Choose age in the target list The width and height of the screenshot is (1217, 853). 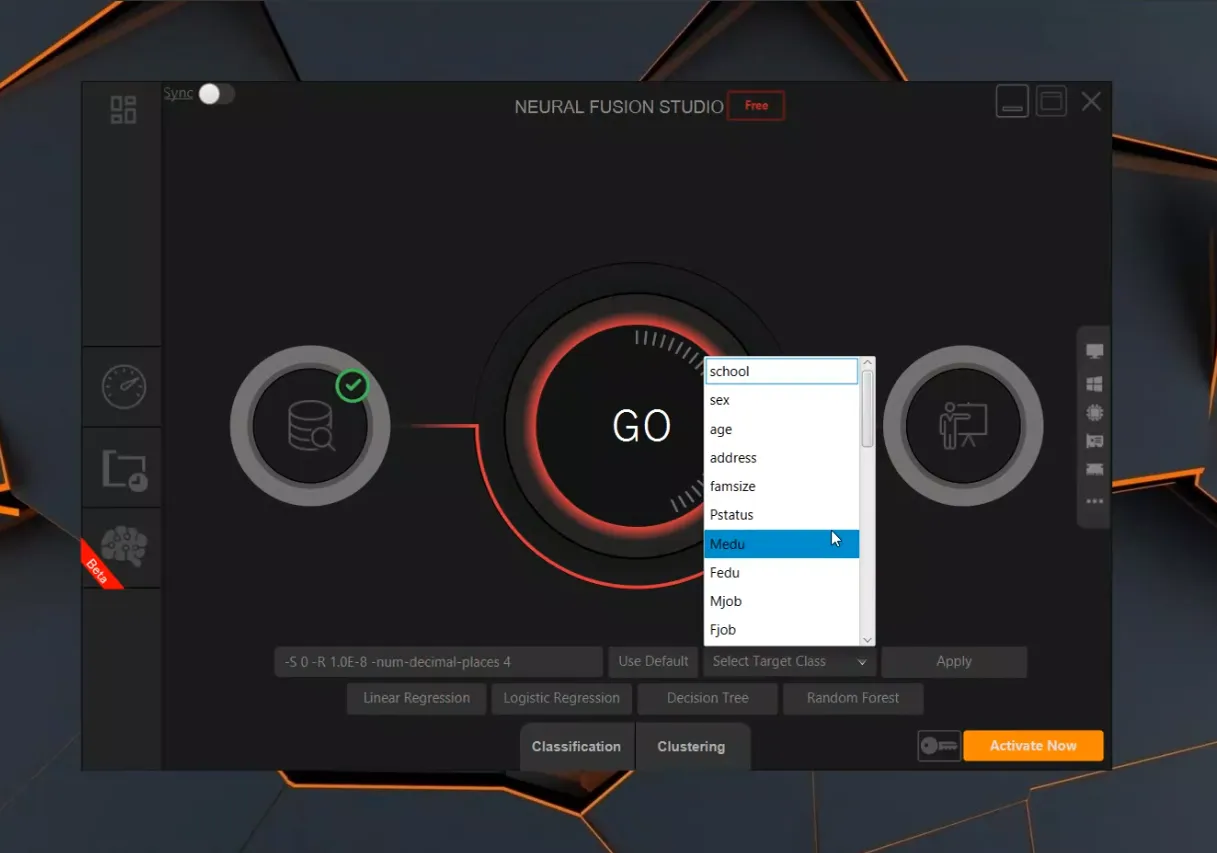point(781,429)
